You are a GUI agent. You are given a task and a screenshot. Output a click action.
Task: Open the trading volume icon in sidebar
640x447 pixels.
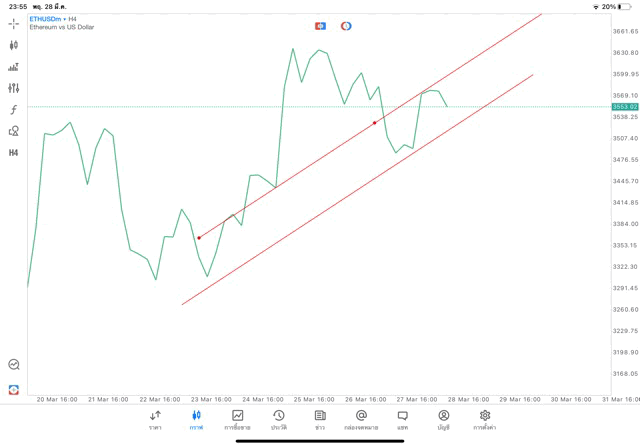point(14,67)
